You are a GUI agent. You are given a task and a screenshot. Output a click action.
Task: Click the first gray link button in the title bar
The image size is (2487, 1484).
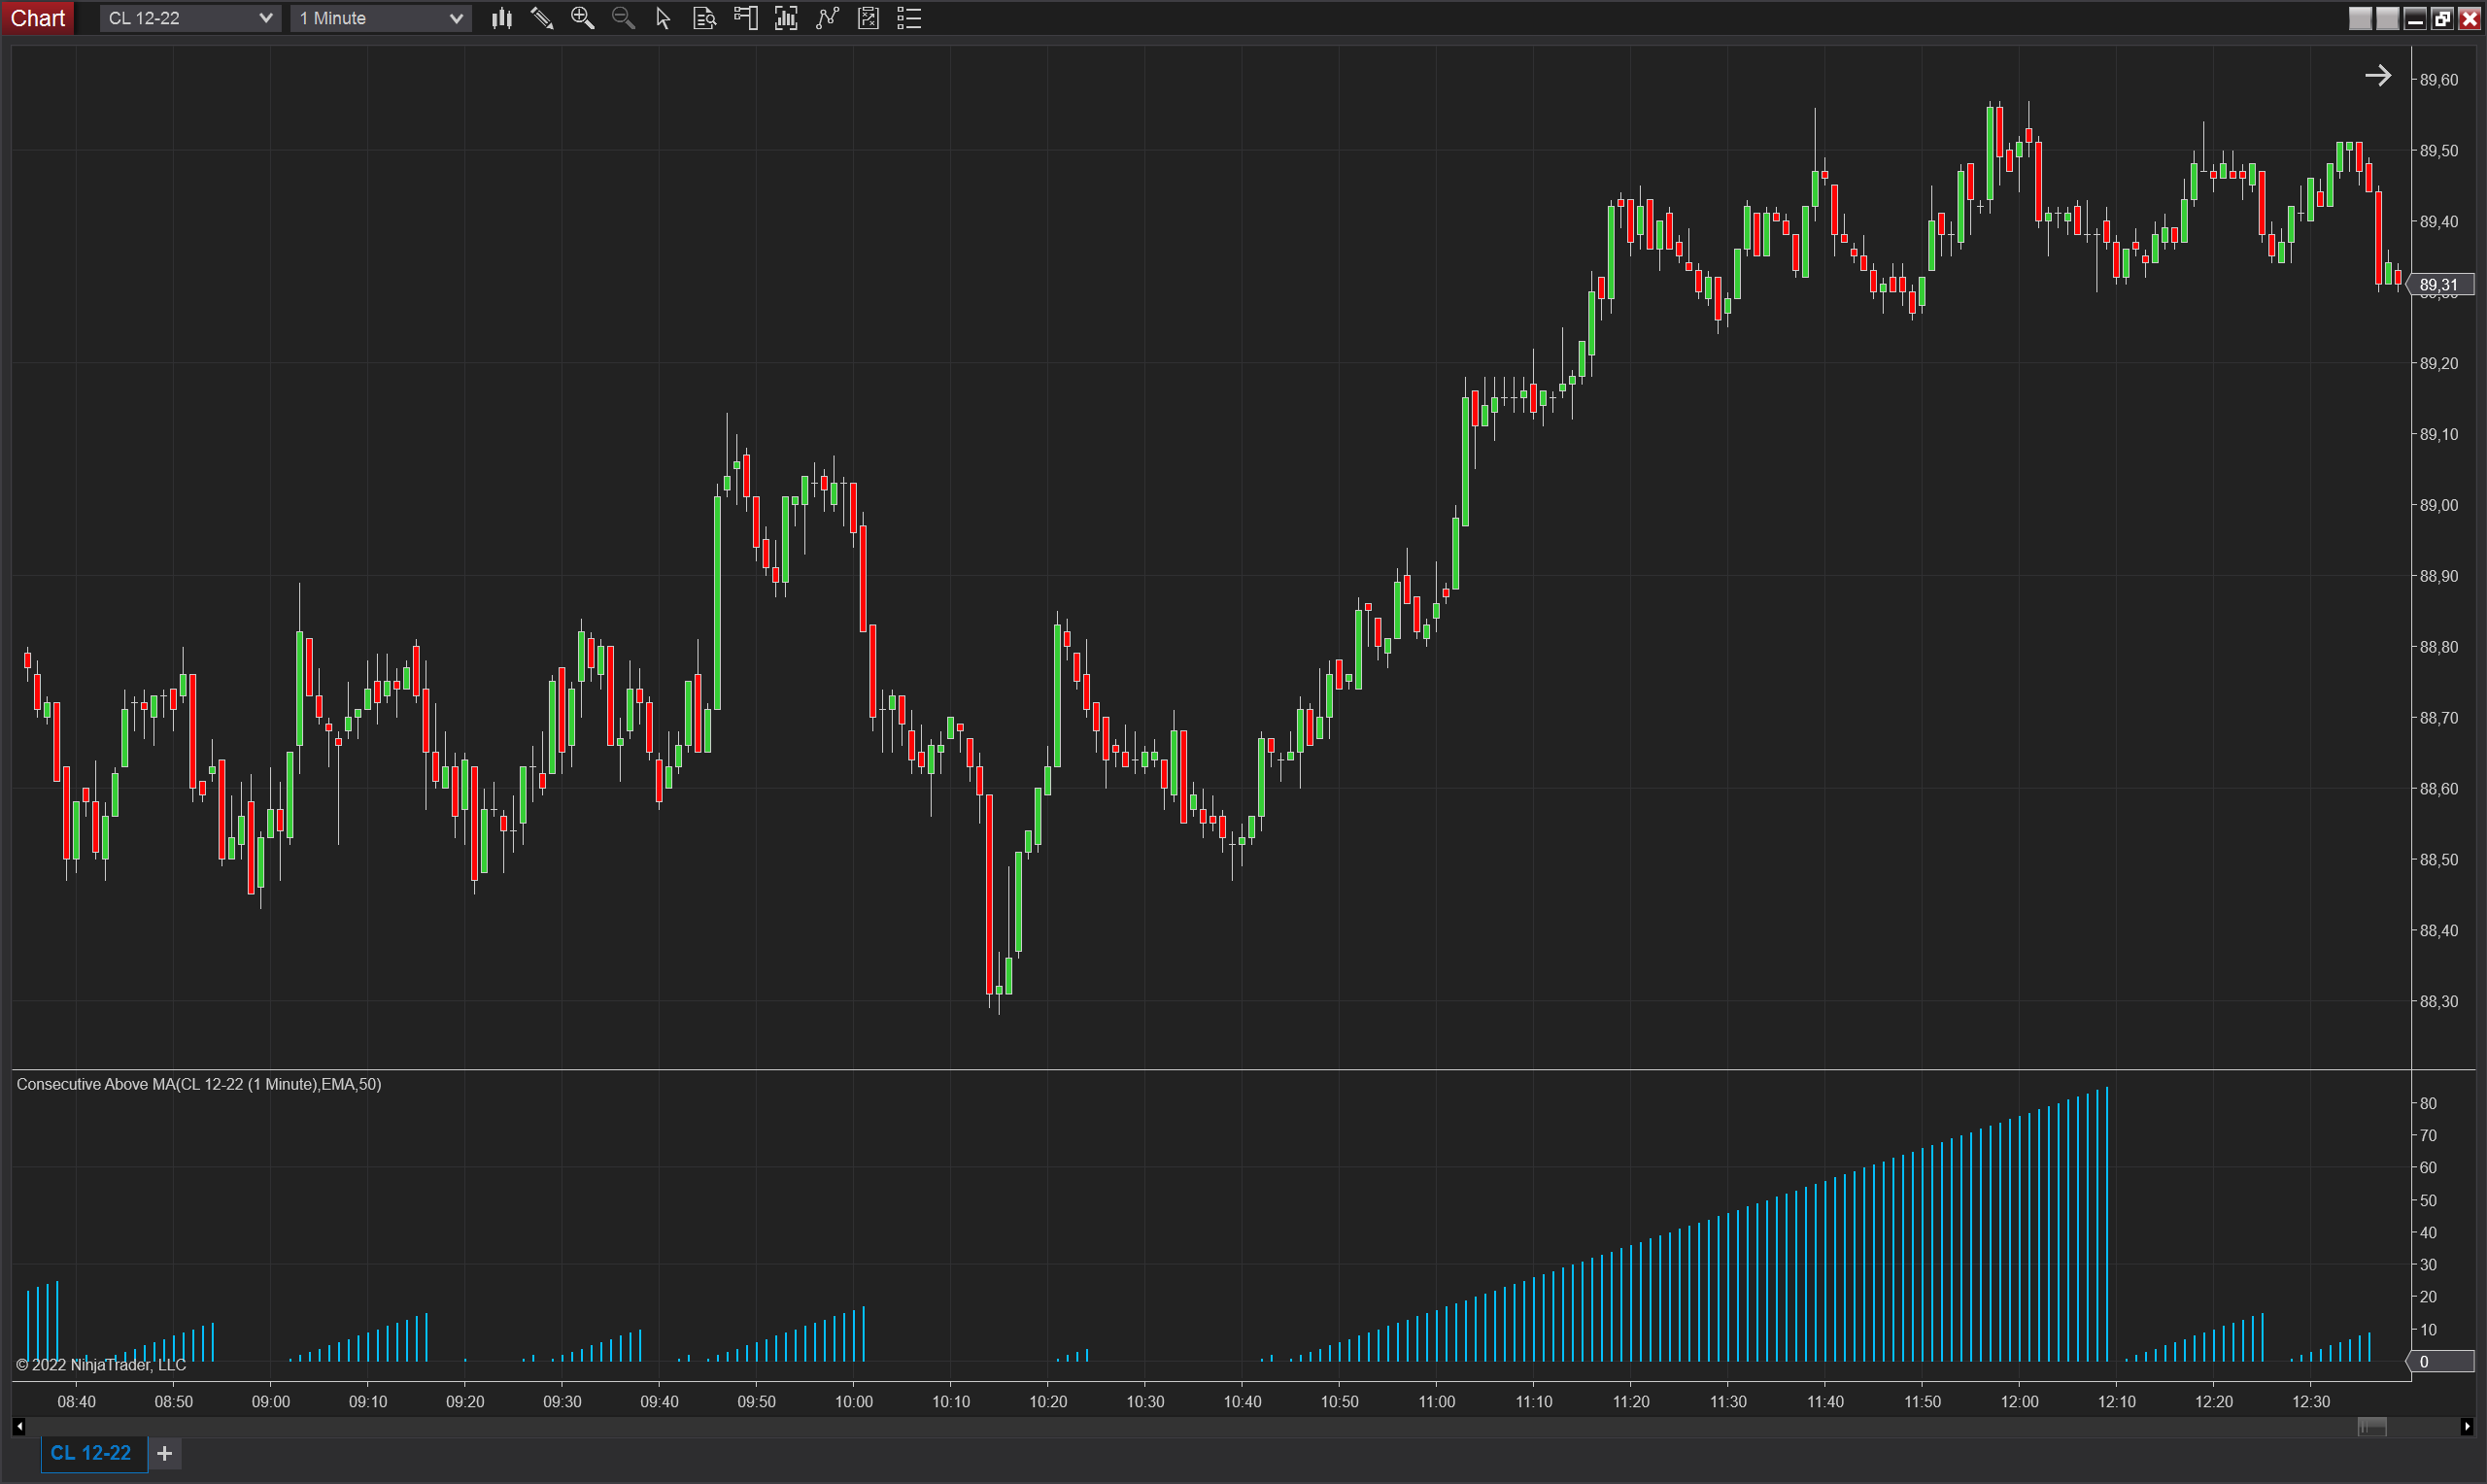(2360, 18)
